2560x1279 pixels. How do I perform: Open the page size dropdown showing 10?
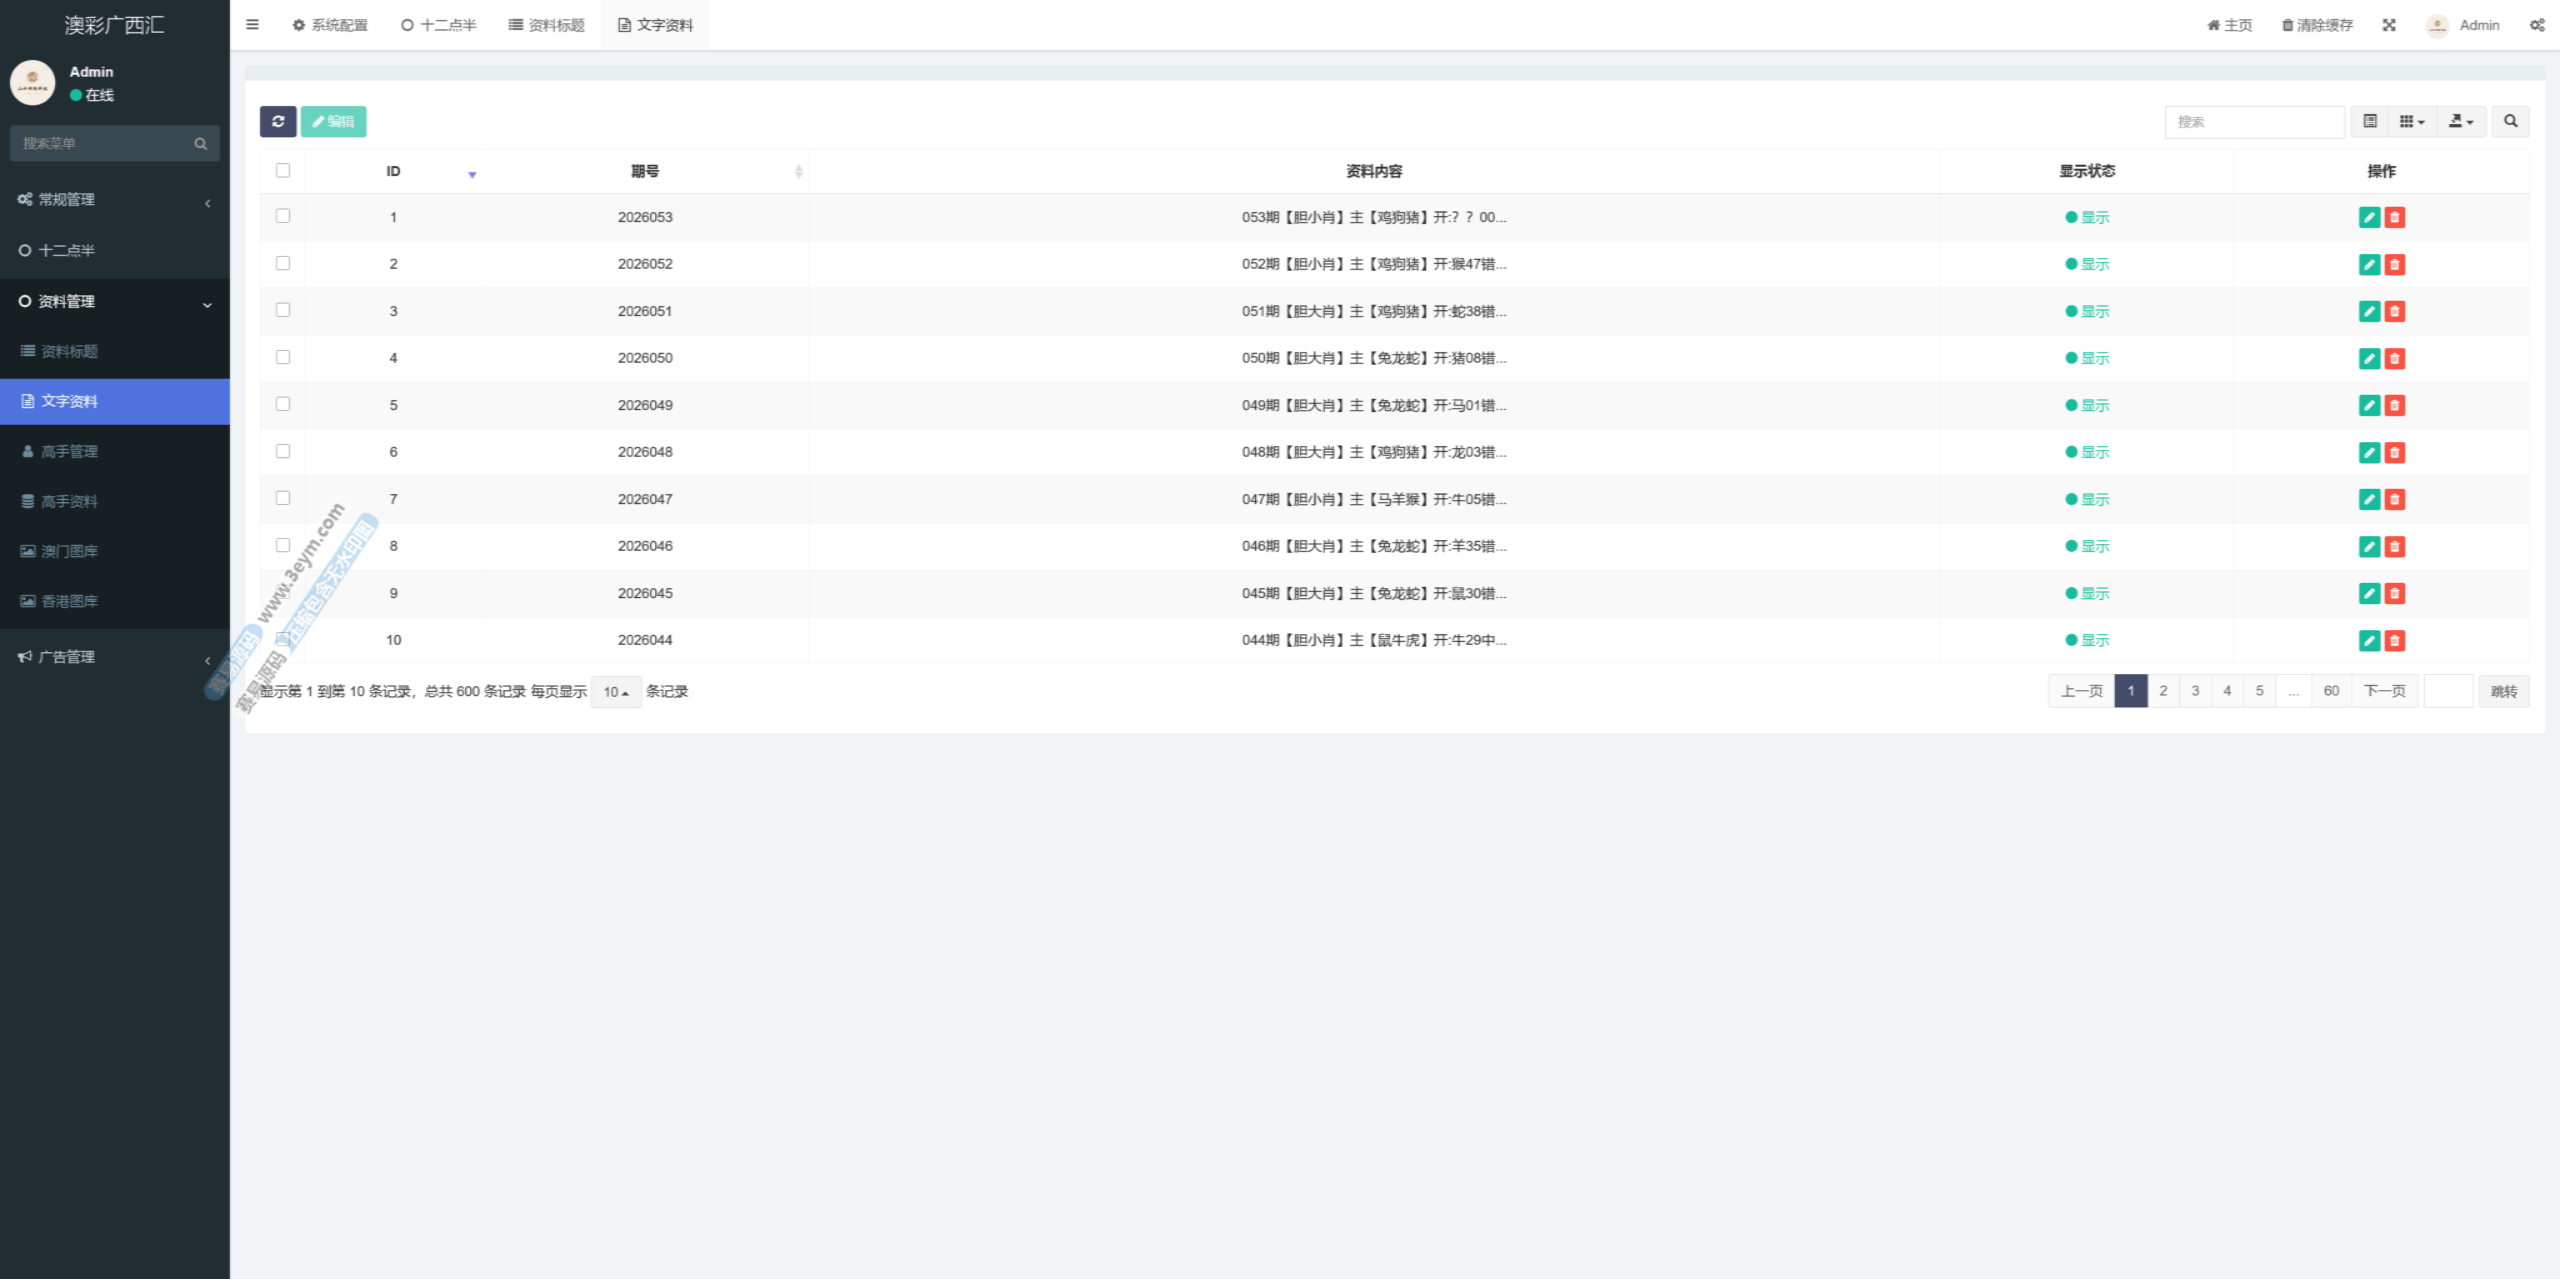click(x=615, y=692)
